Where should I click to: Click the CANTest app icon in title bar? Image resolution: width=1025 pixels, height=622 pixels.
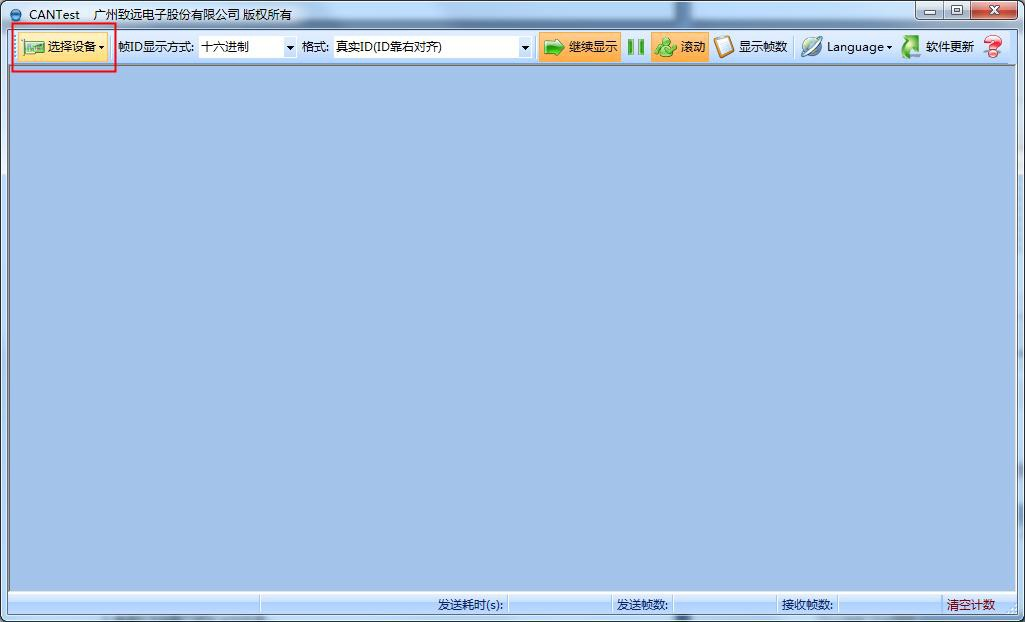pos(15,15)
